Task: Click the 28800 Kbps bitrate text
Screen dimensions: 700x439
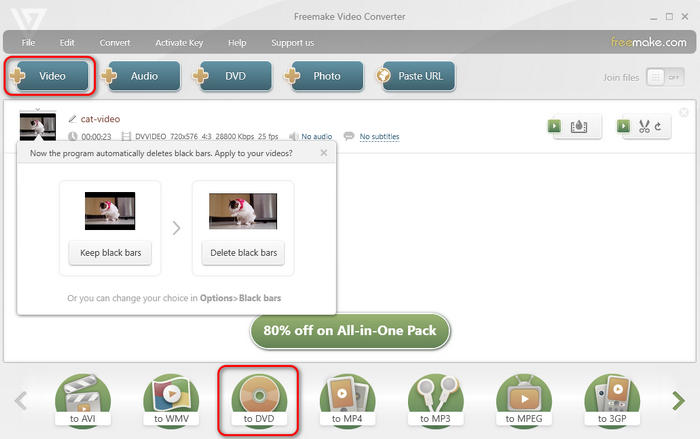Action: (235, 136)
